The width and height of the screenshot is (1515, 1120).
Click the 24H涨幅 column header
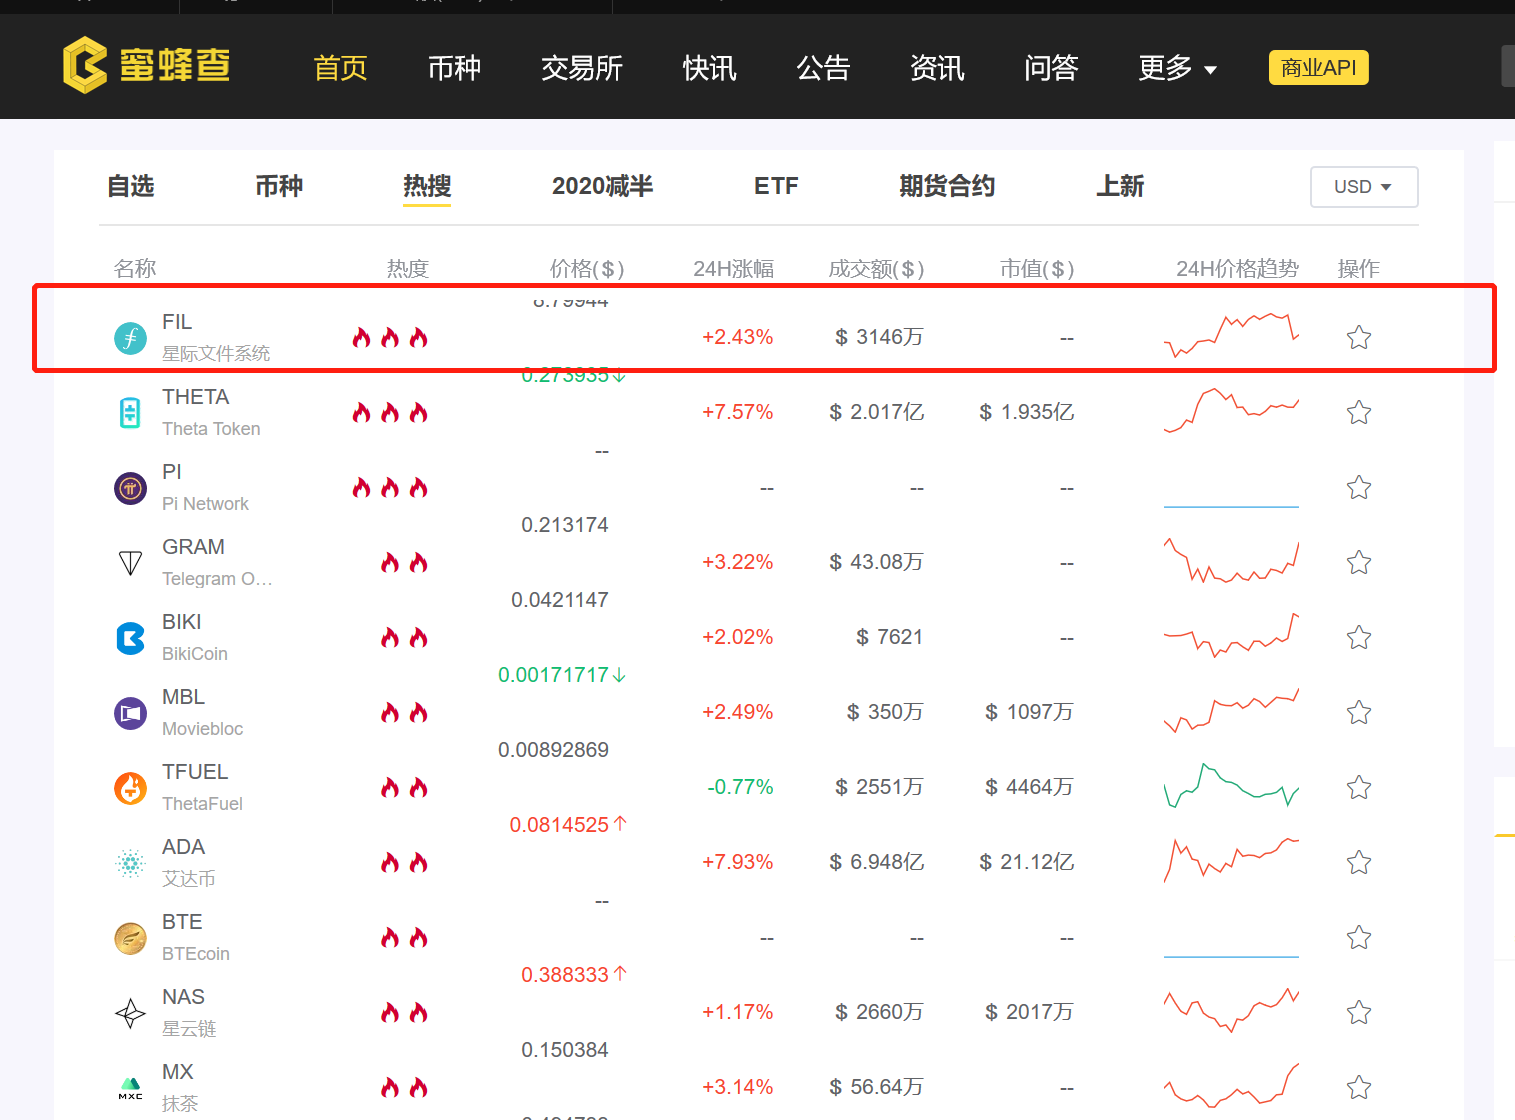[733, 268]
